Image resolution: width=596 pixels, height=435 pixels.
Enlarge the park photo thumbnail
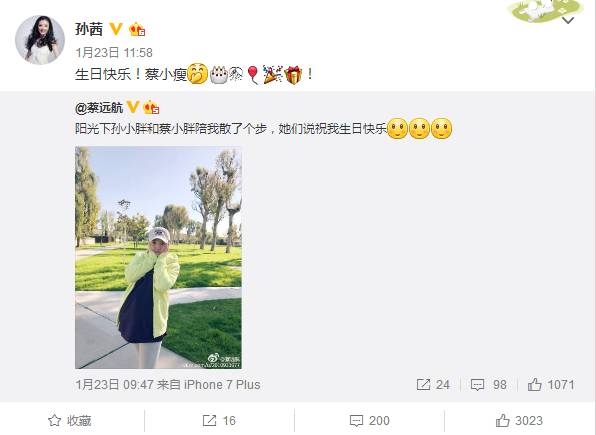(159, 257)
